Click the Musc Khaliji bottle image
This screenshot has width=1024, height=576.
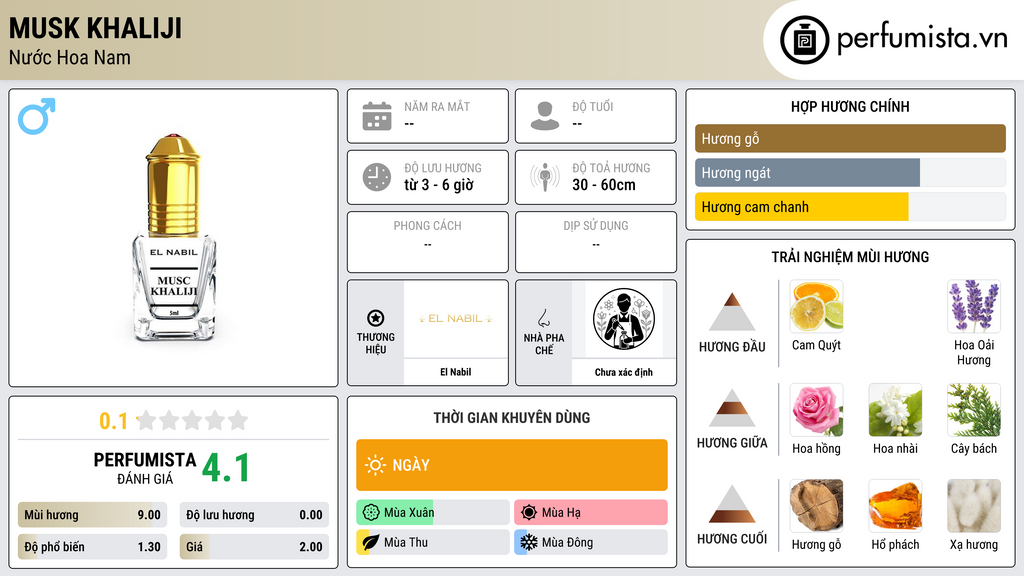click(174, 238)
